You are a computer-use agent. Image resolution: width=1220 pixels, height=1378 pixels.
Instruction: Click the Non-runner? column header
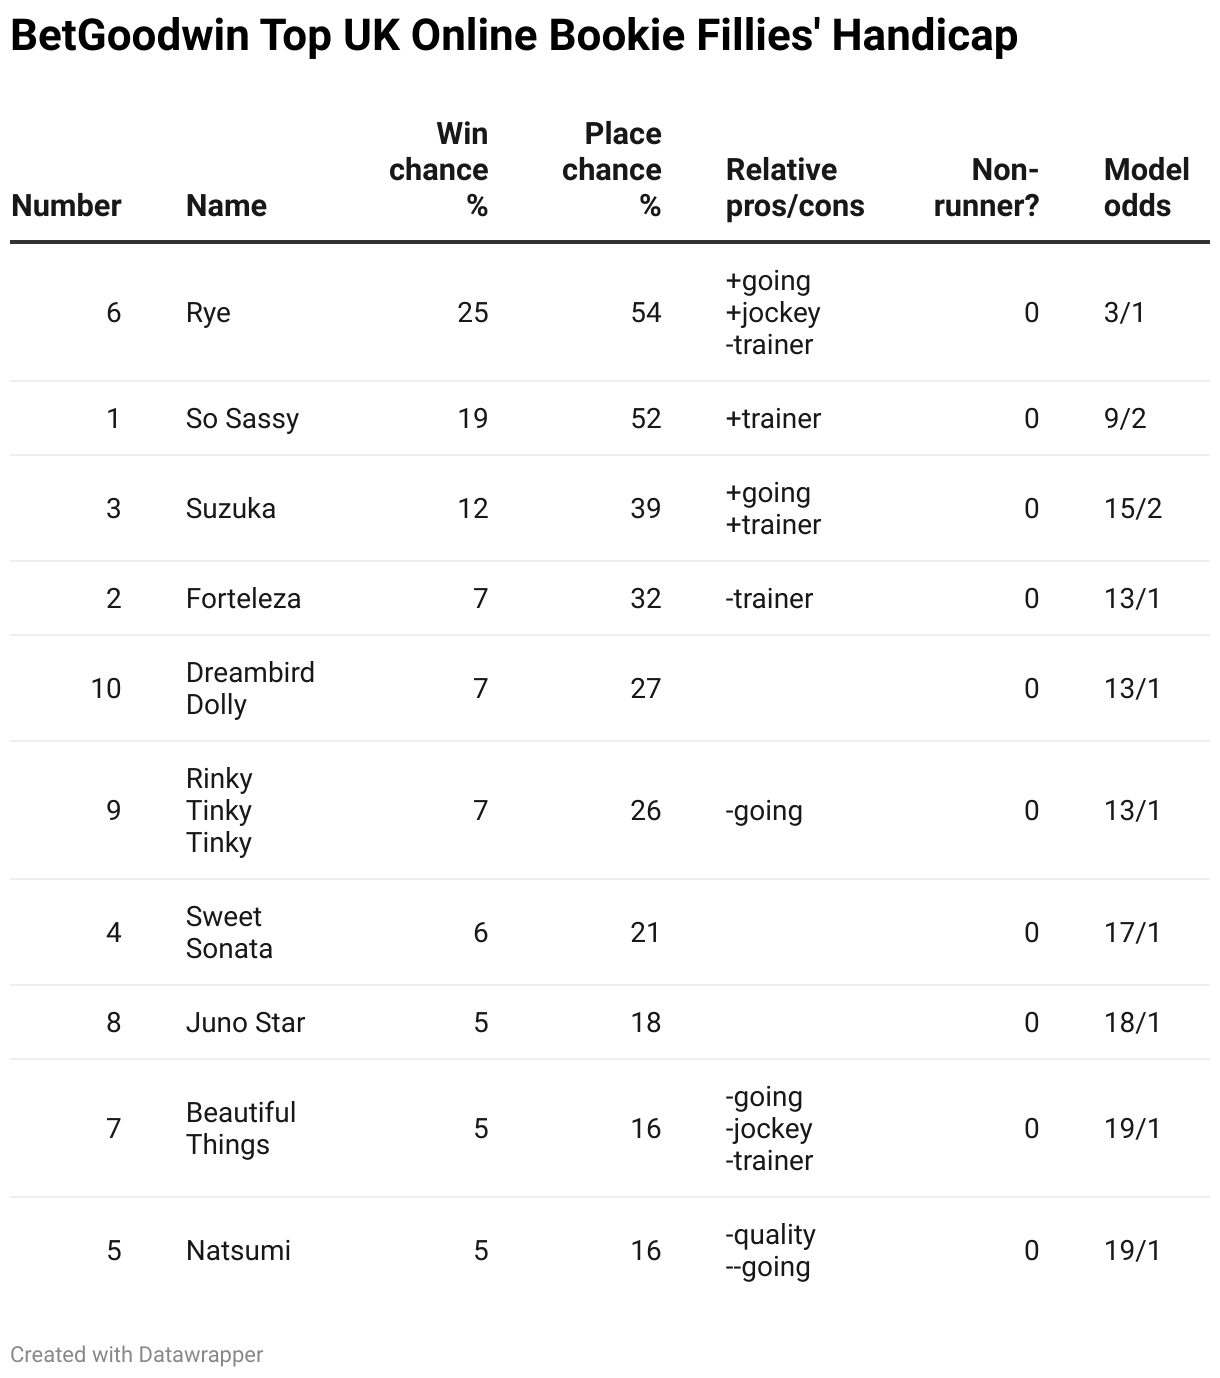(x=986, y=187)
